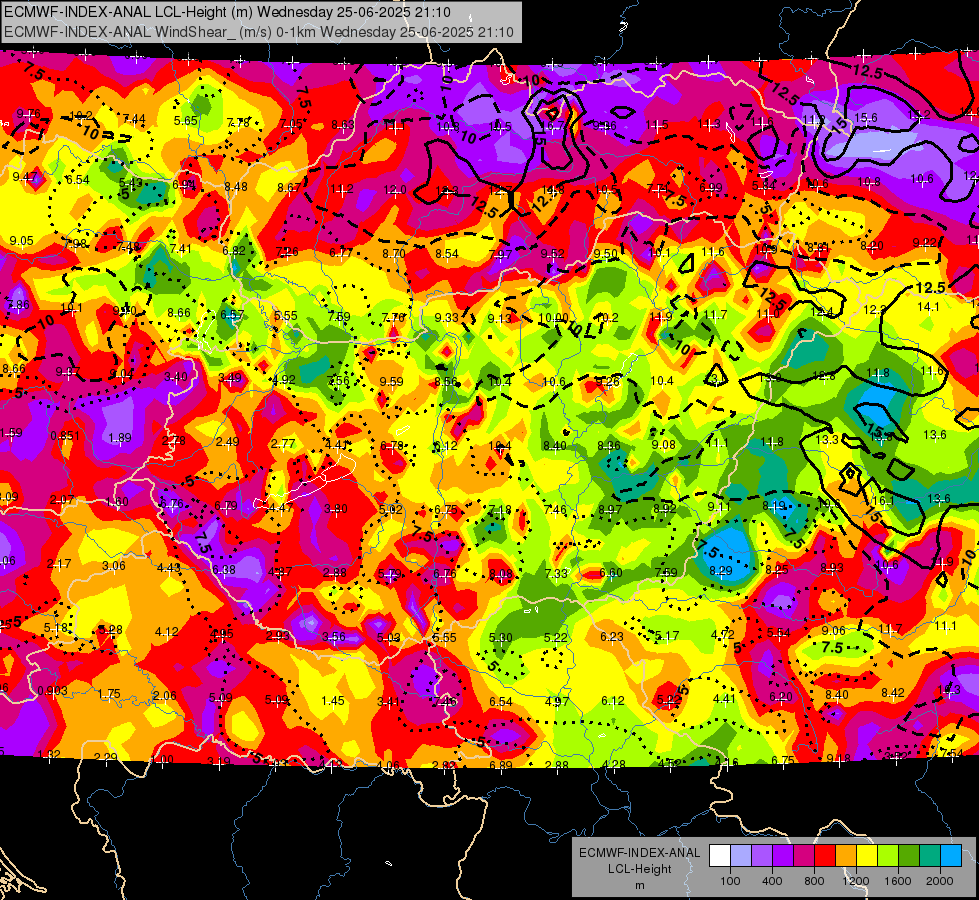Click the wind shear value '16.1'

click(883, 501)
